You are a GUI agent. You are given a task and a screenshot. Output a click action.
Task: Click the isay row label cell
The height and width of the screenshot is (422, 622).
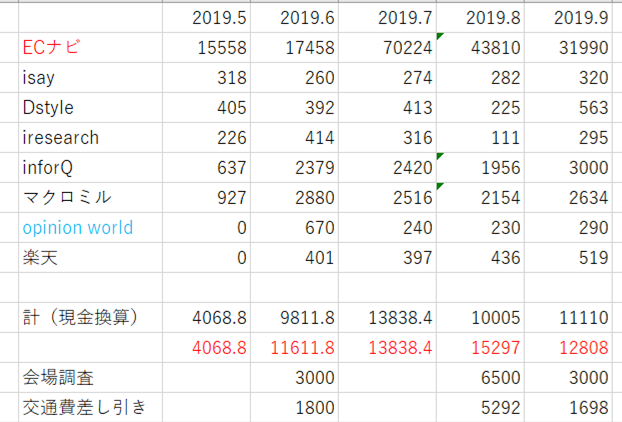point(90,78)
